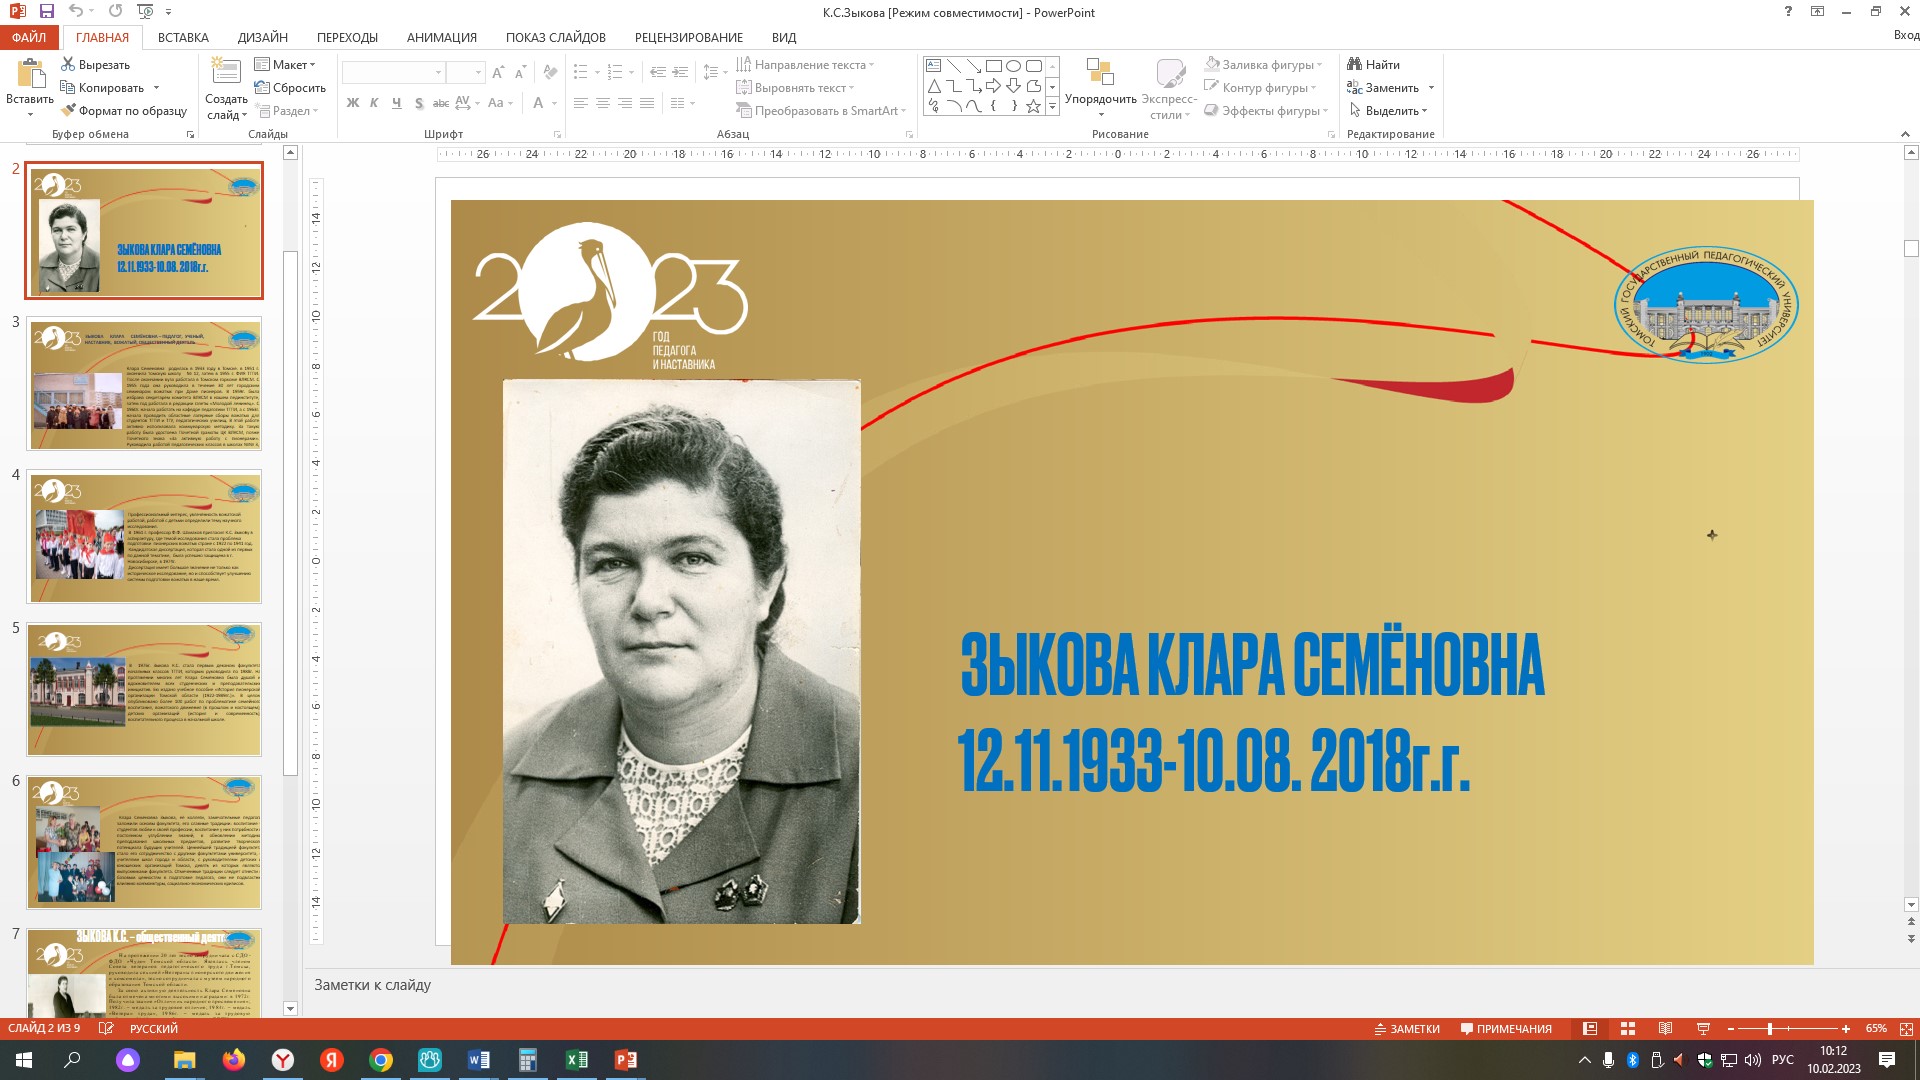Viewport: 1920px width, 1080px height.
Task: Click the Save icon in quick access toolbar
Action: click(x=46, y=12)
